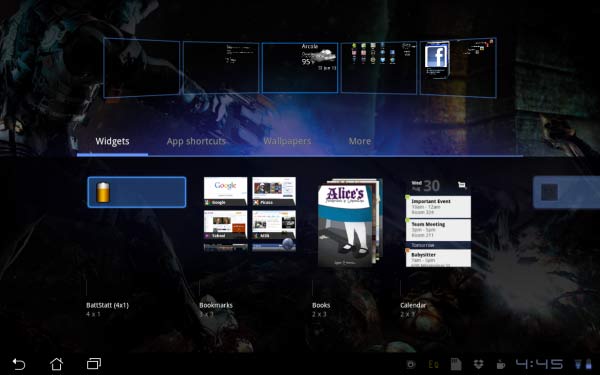Choose the Books widget with Alice's cover
Viewport: 600px width, 375px height.
349,223
